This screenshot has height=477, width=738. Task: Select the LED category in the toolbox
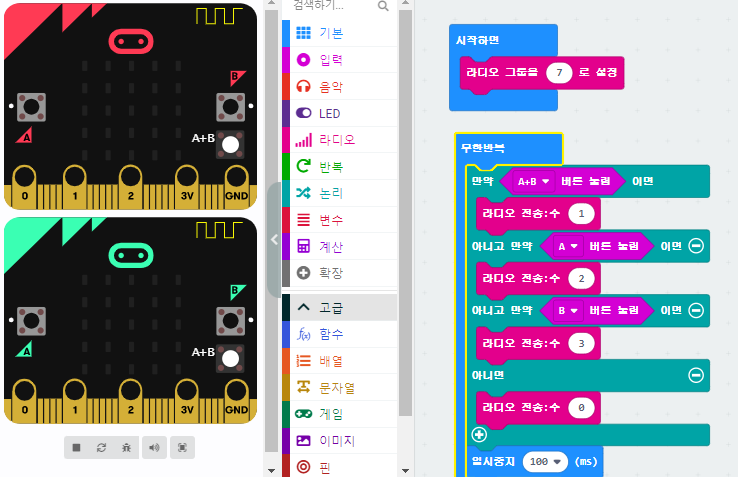click(329, 113)
